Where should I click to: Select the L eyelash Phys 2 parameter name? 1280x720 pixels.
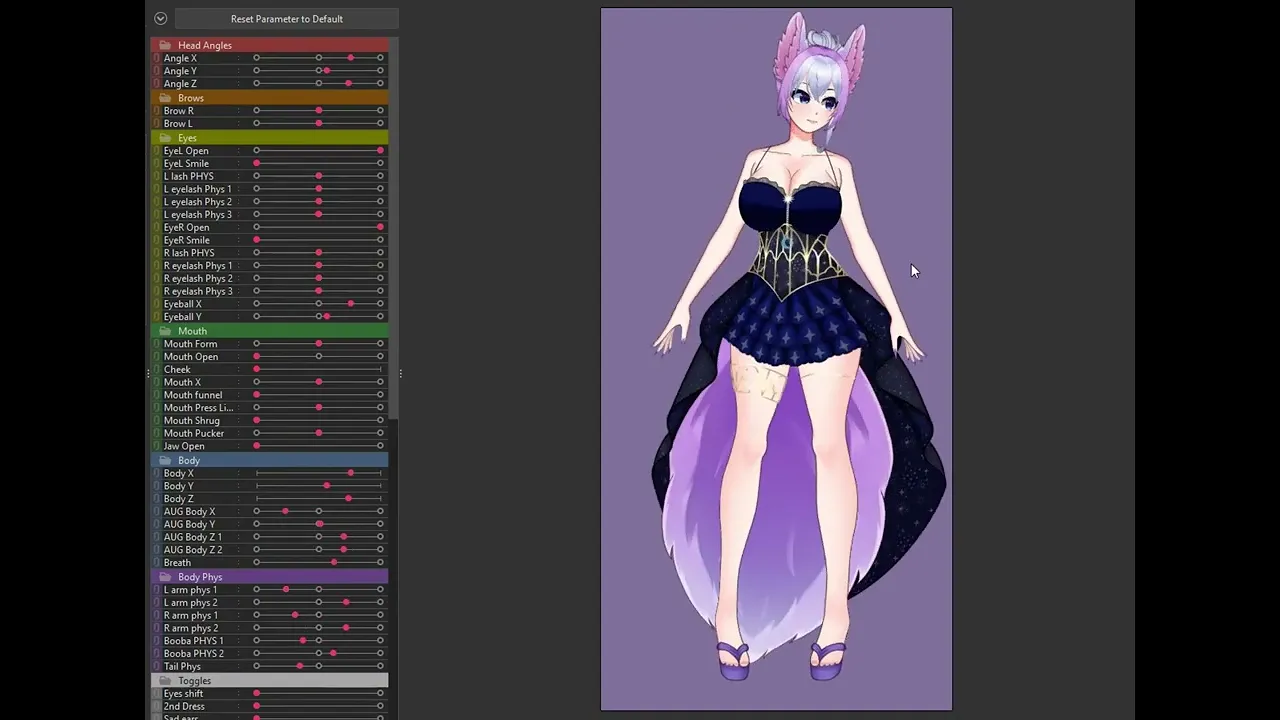click(x=198, y=202)
